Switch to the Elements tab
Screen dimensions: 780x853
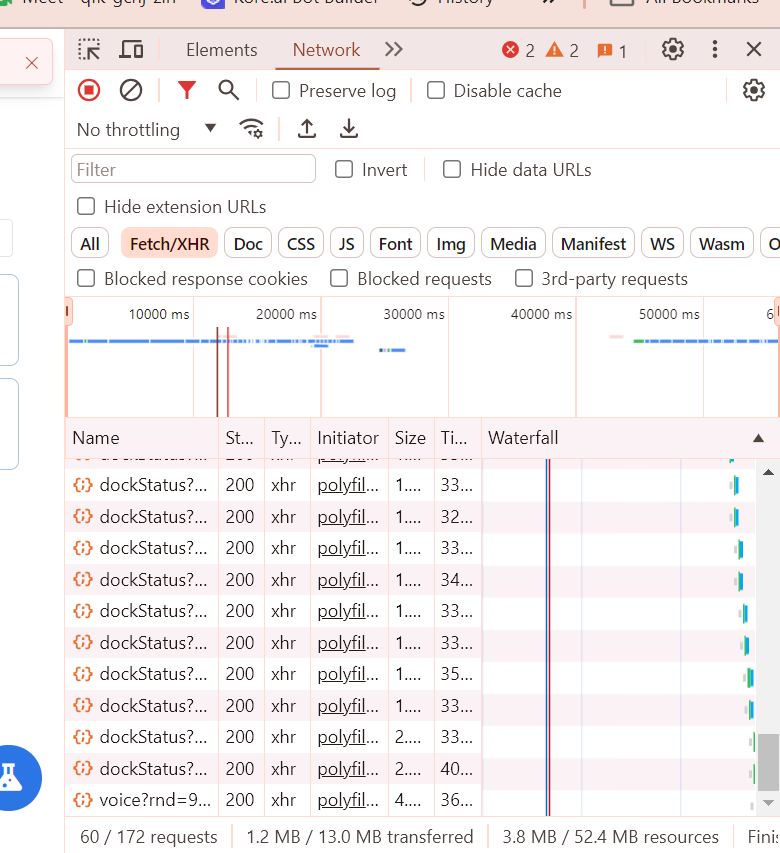[x=221, y=50]
